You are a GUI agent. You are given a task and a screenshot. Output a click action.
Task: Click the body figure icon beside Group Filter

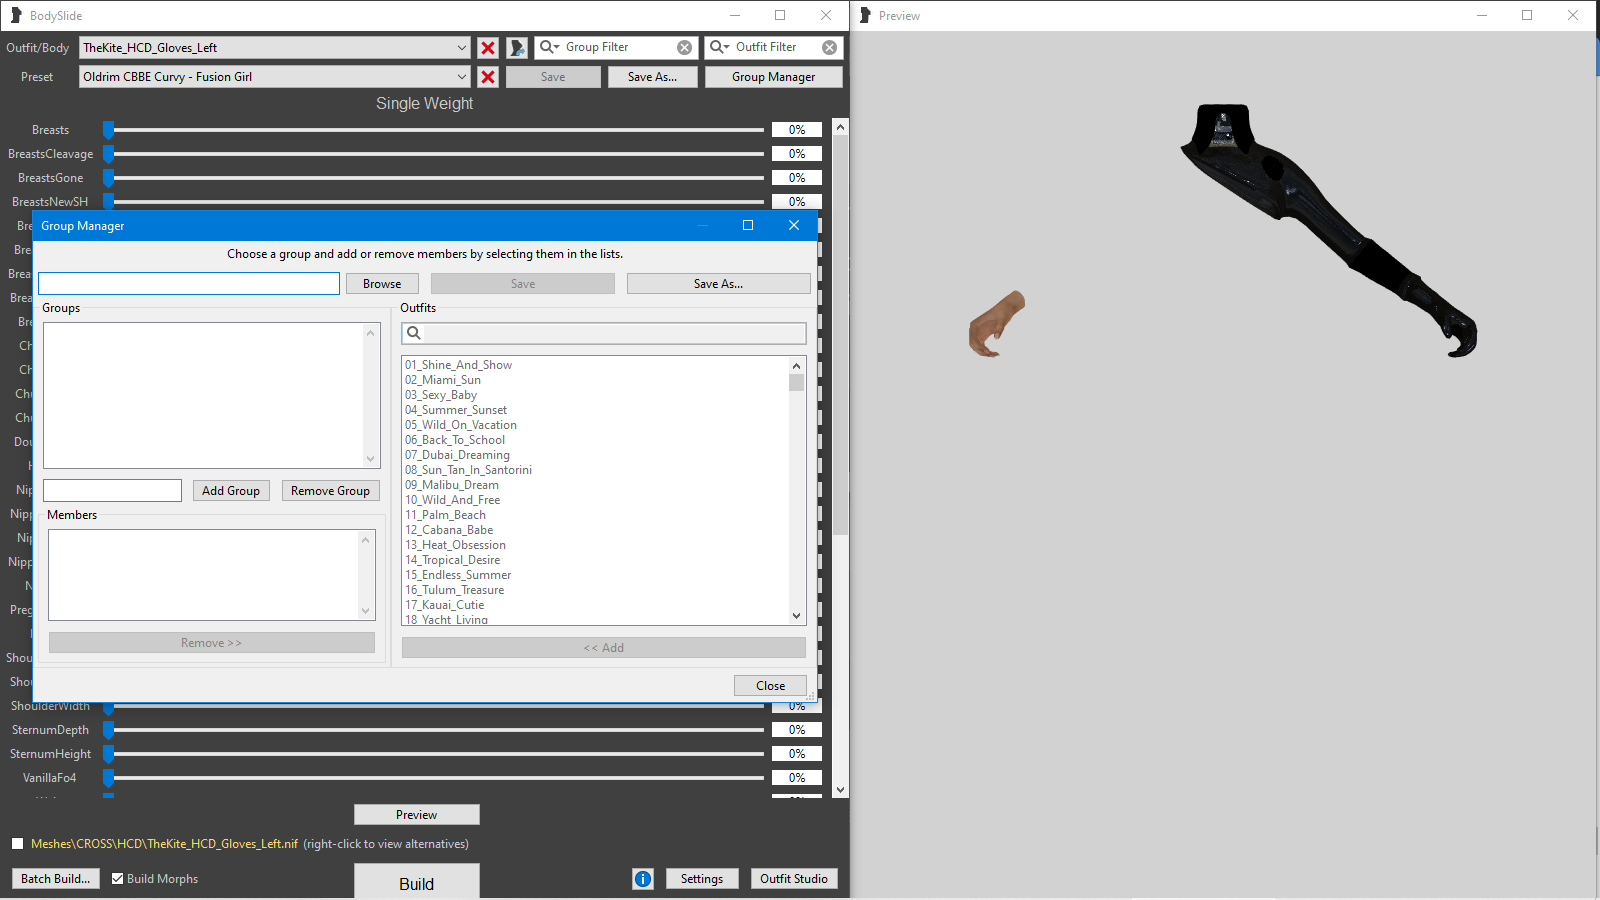(517, 48)
